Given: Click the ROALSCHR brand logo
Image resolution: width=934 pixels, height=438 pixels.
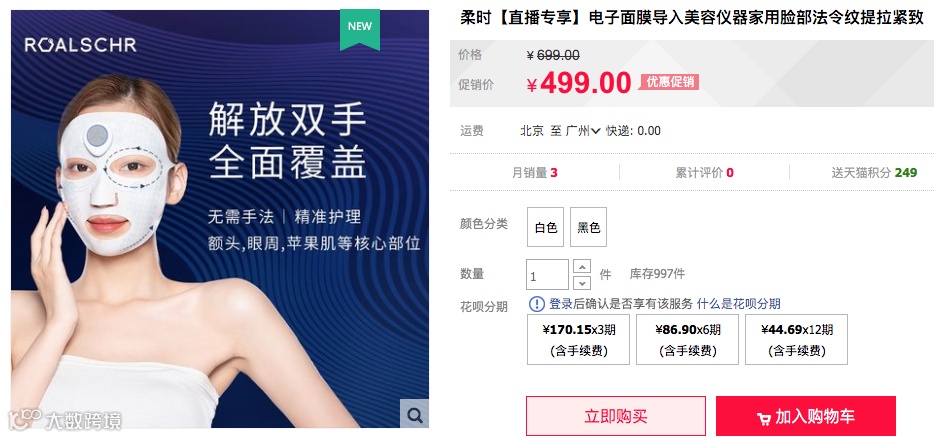Looking at the screenshot, I should click(x=80, y=45).
